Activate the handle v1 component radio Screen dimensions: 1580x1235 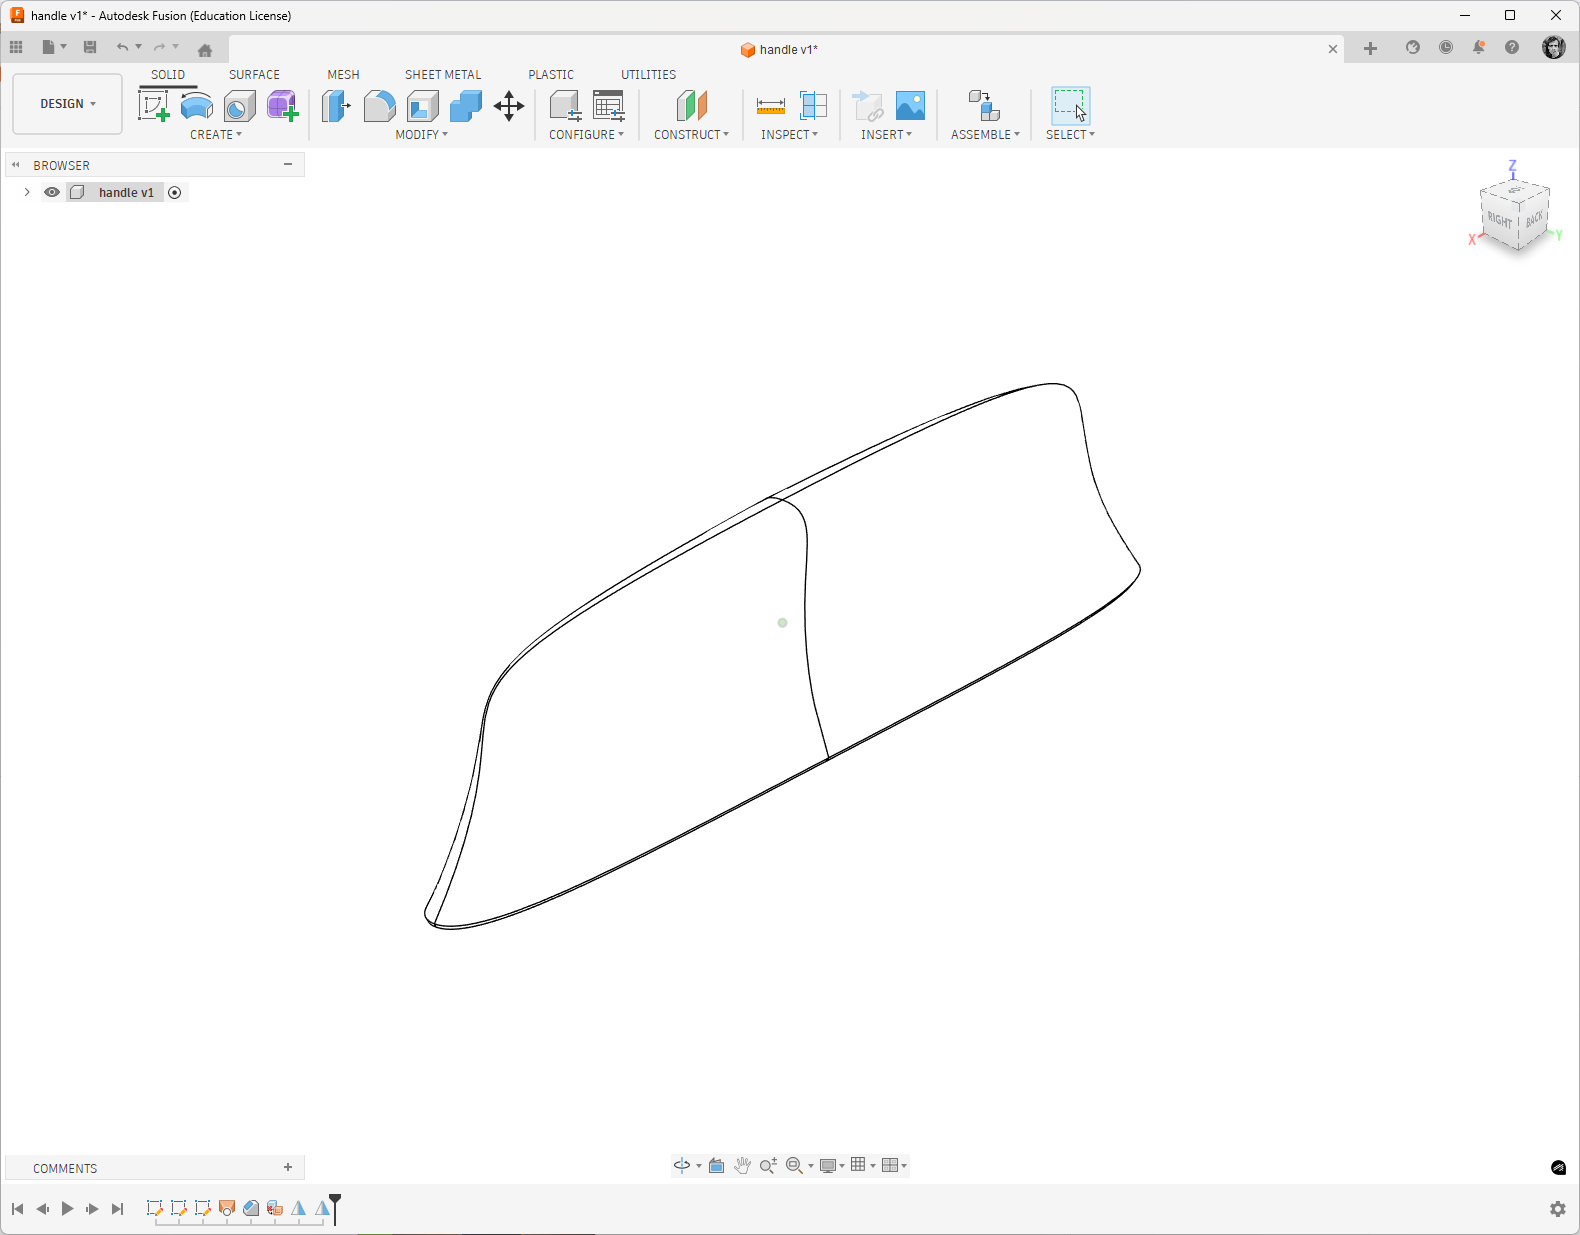tap(175, 192)
